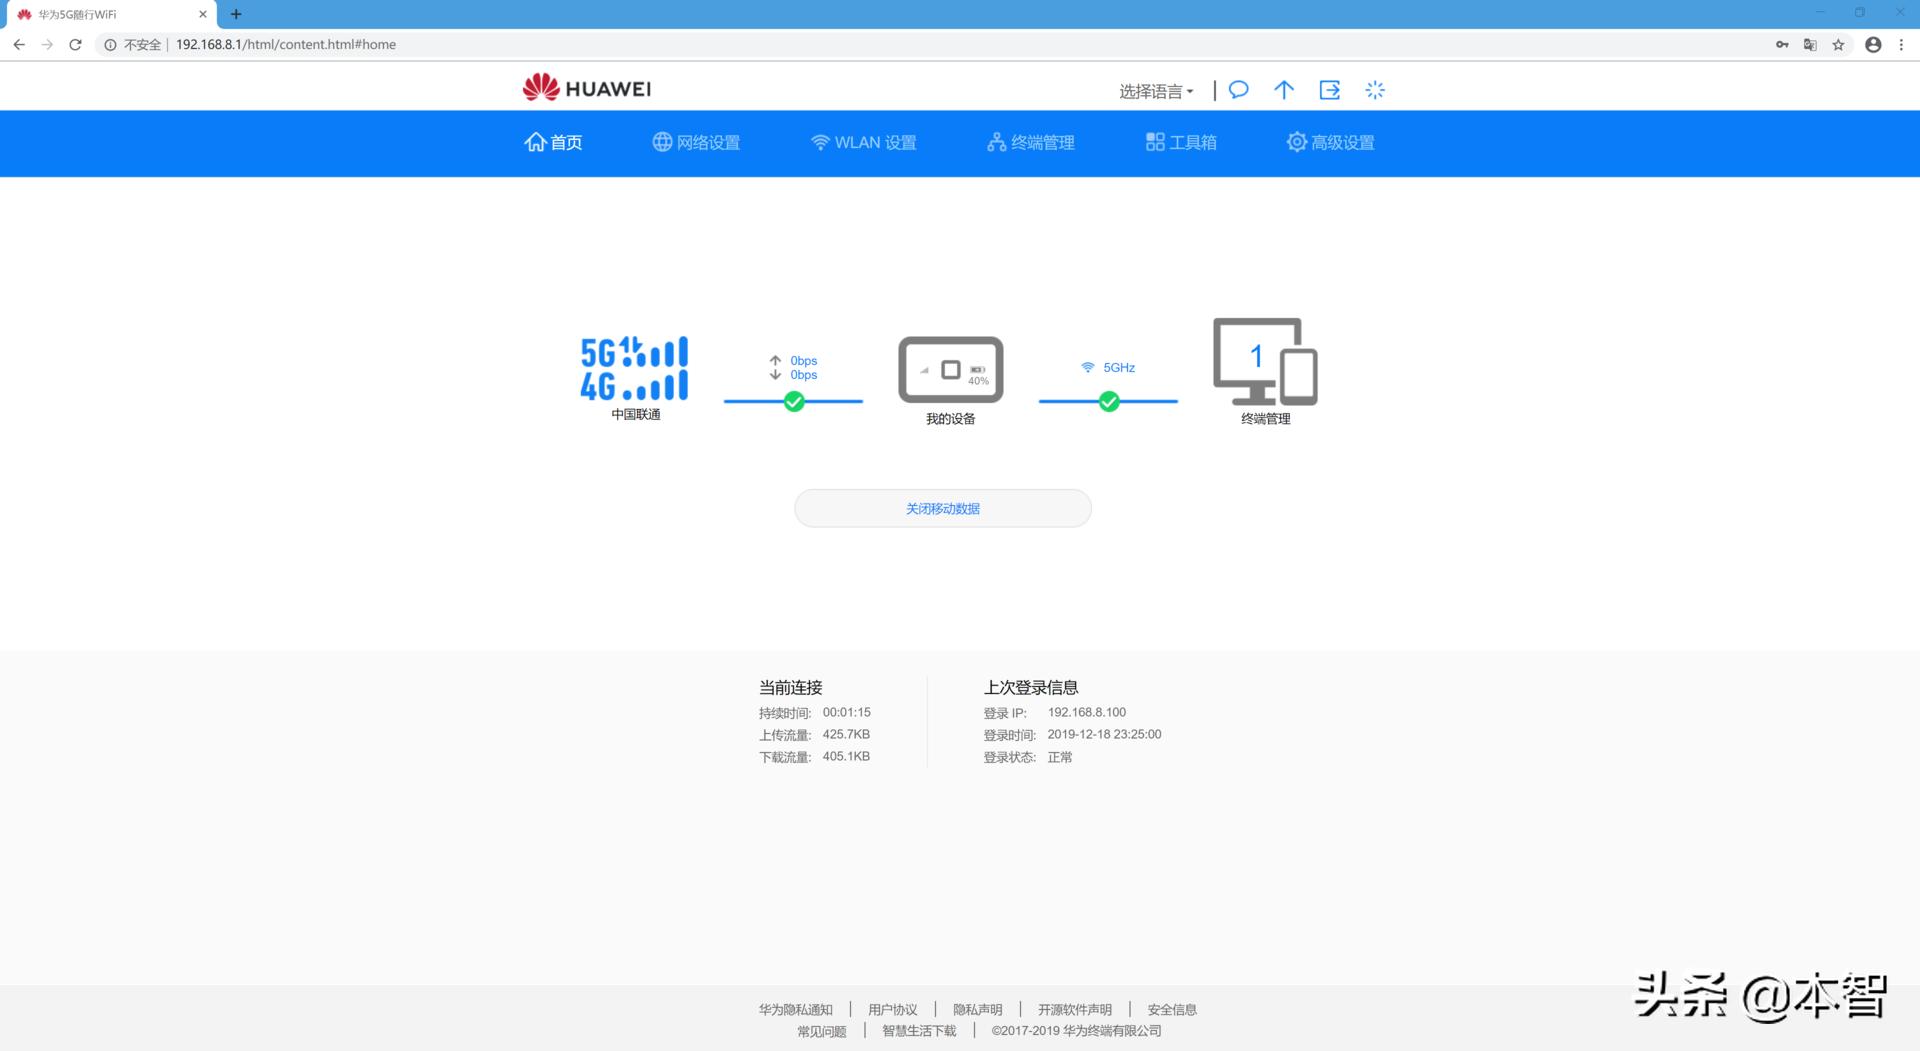Click the 5GHz Wi-Fi connection status checkmark
This screenshot has width=1920, height=1051.
pos(1108,402)
